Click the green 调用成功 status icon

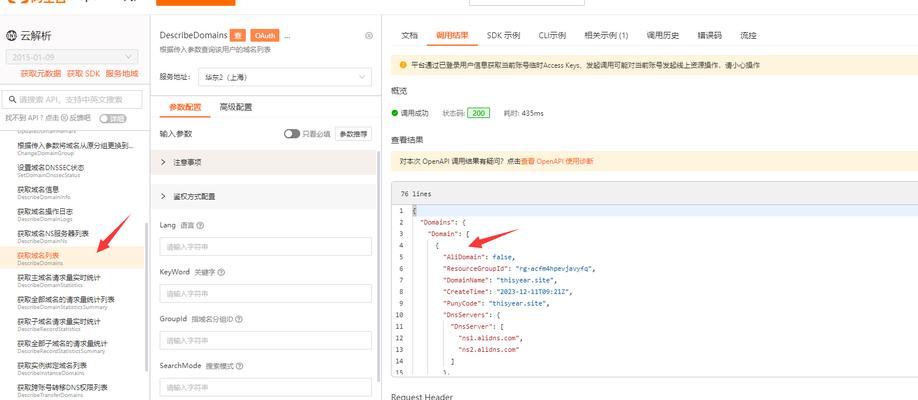pos(395,113)
